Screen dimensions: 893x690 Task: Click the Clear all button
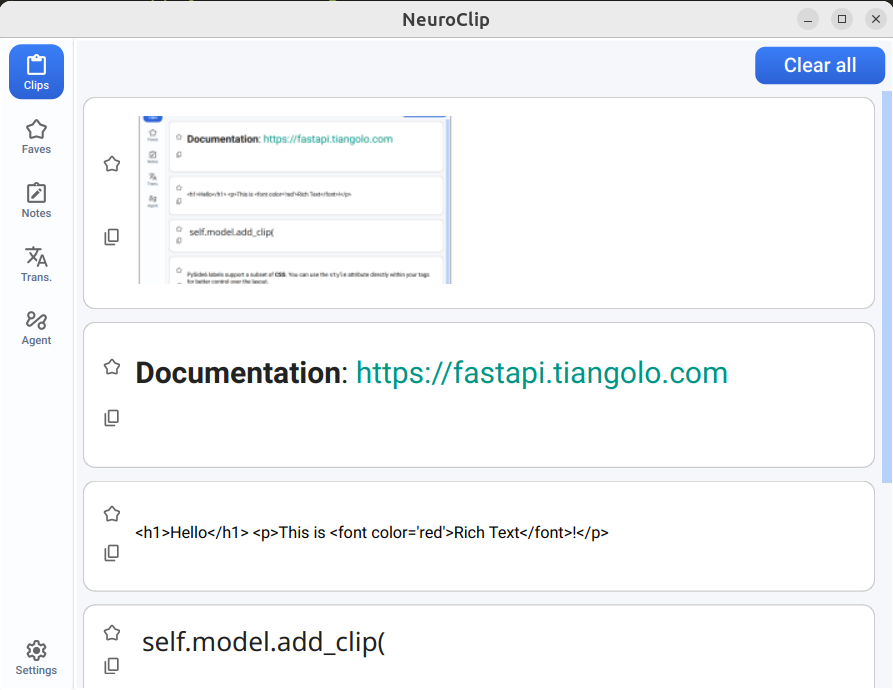coord(820,65)
